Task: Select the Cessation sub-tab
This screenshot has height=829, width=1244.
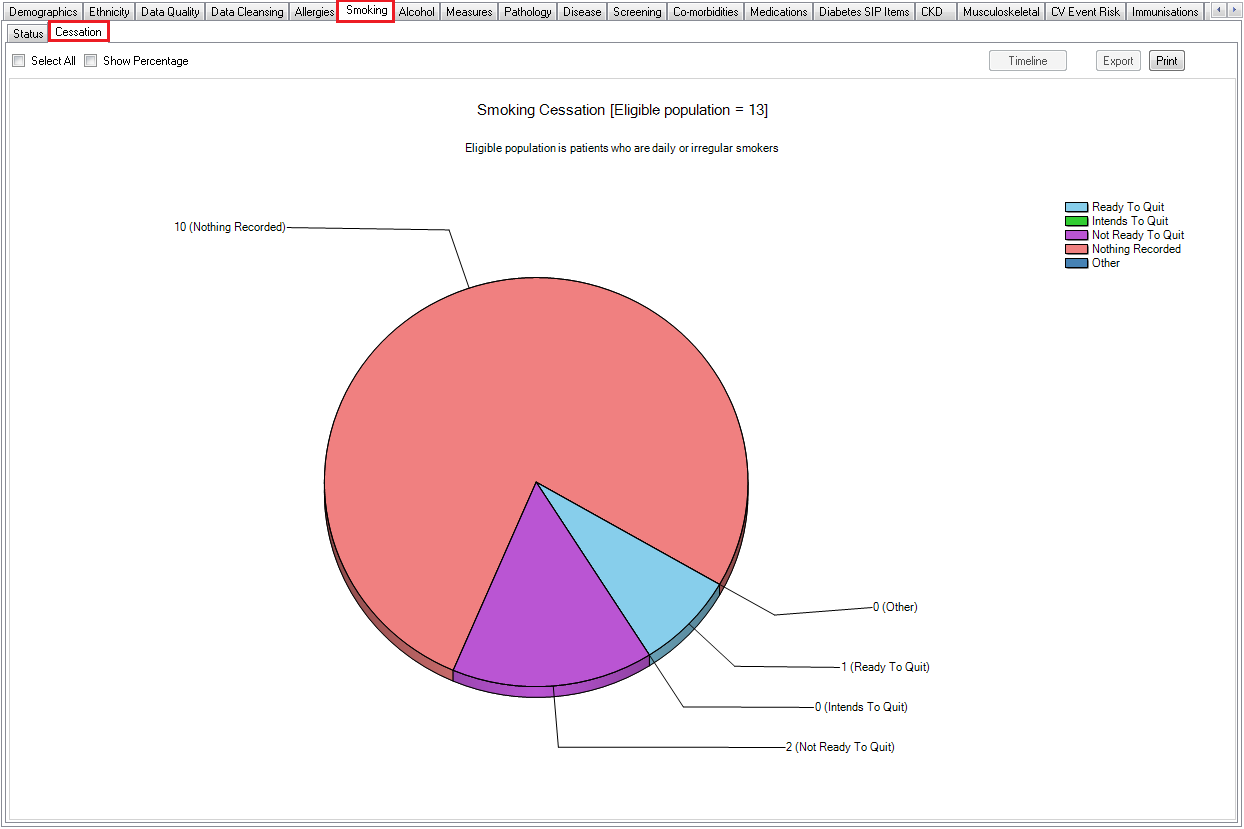Action: point(79,32)
